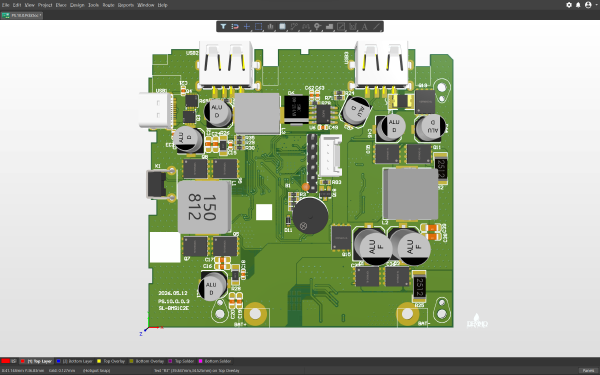Select the Top Overlay layer tab
The width and height of the screenshot is (600, 375).
click(x=111, y=361)
